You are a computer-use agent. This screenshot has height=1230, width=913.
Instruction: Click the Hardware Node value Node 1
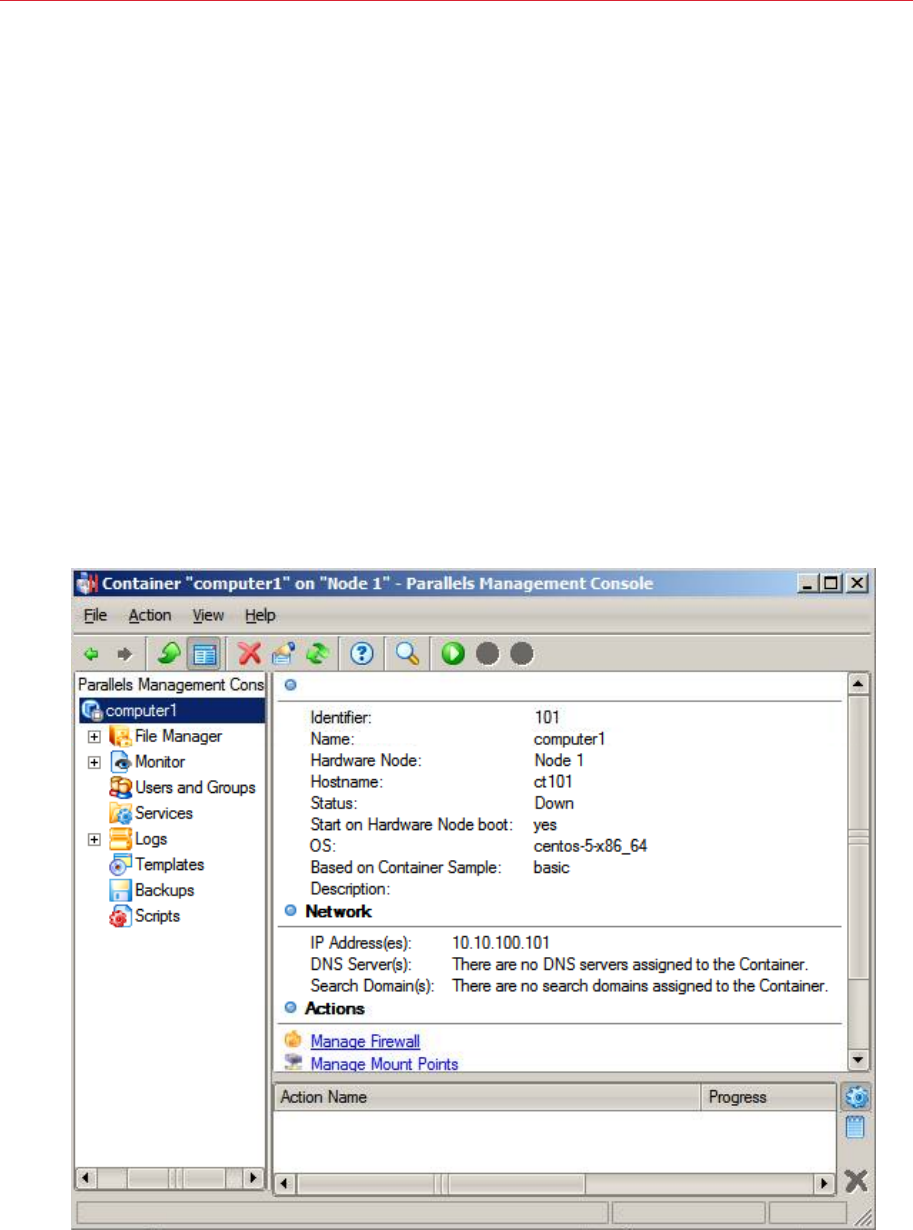[x=560, y=760]
